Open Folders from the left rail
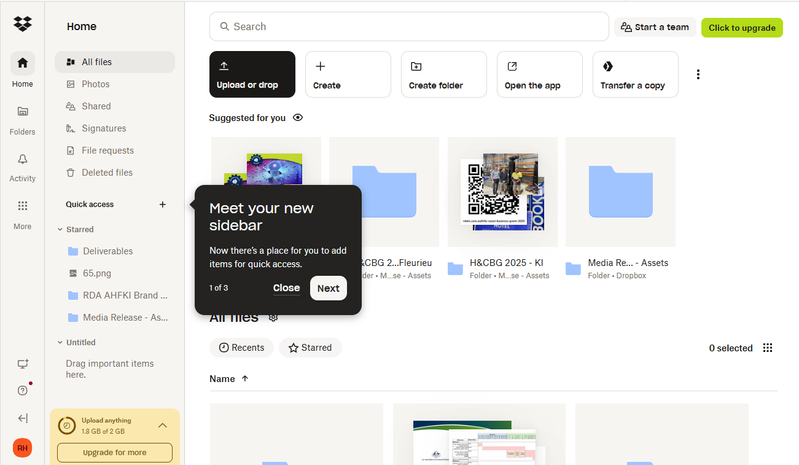Screen dimensions: 799x465 [x=22, y=111]
